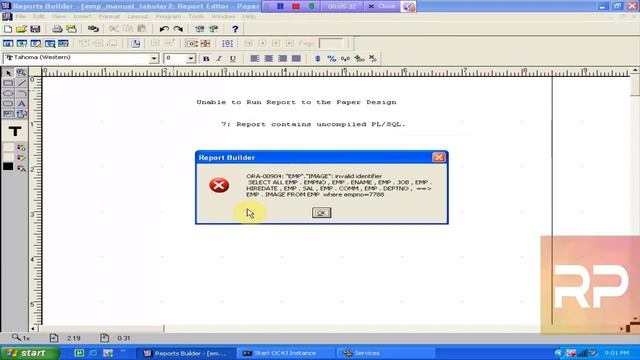Click Close on the recorder bar

click(382, 6)
